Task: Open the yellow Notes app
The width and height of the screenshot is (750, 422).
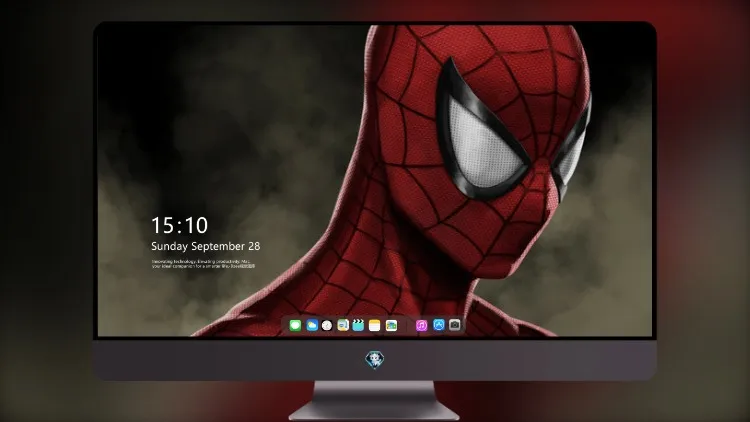Action: click(375, 325)
